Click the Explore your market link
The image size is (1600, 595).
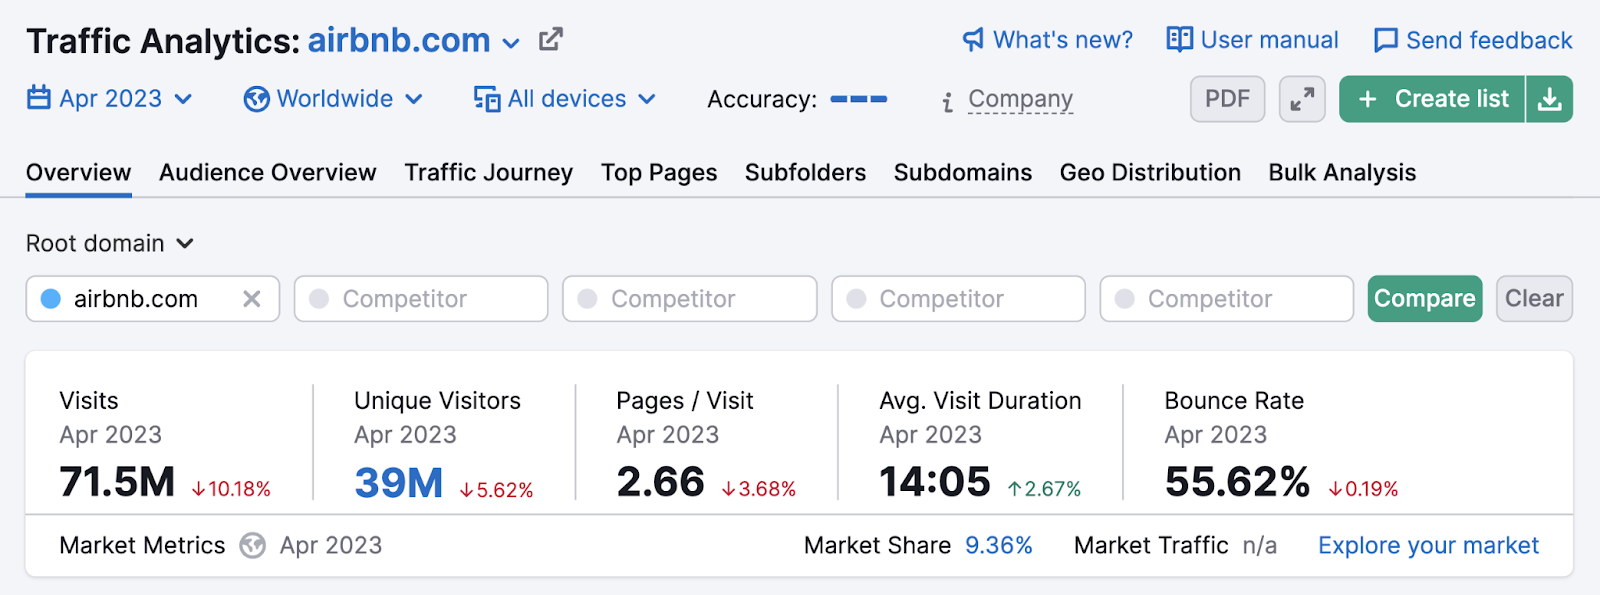coord(1428,545)
